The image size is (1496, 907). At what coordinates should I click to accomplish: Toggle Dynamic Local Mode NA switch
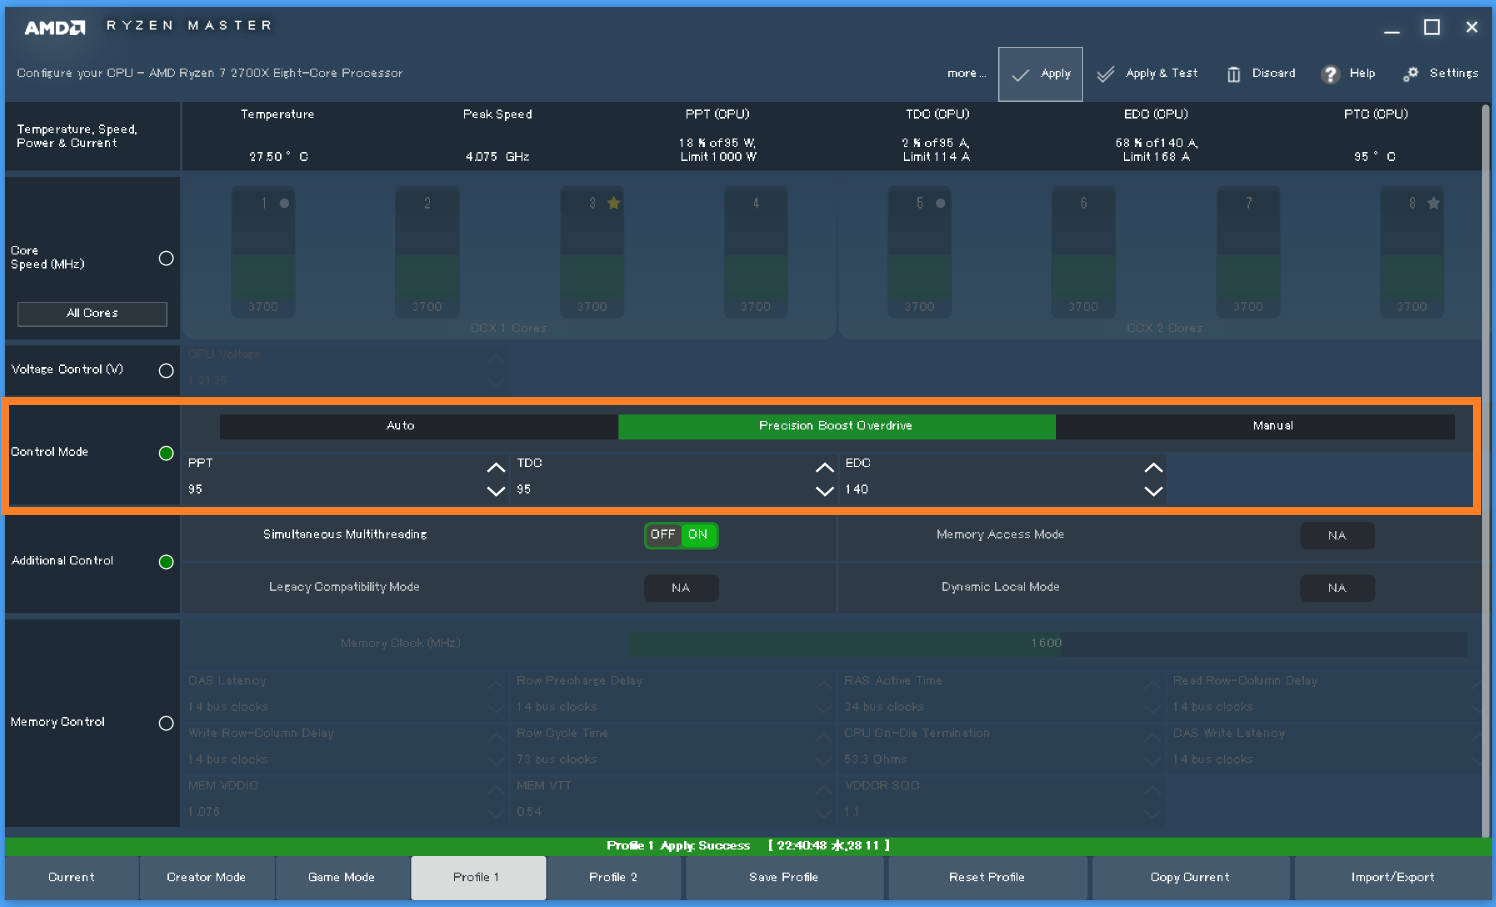pyautogui.click(x=1337, y=588)
